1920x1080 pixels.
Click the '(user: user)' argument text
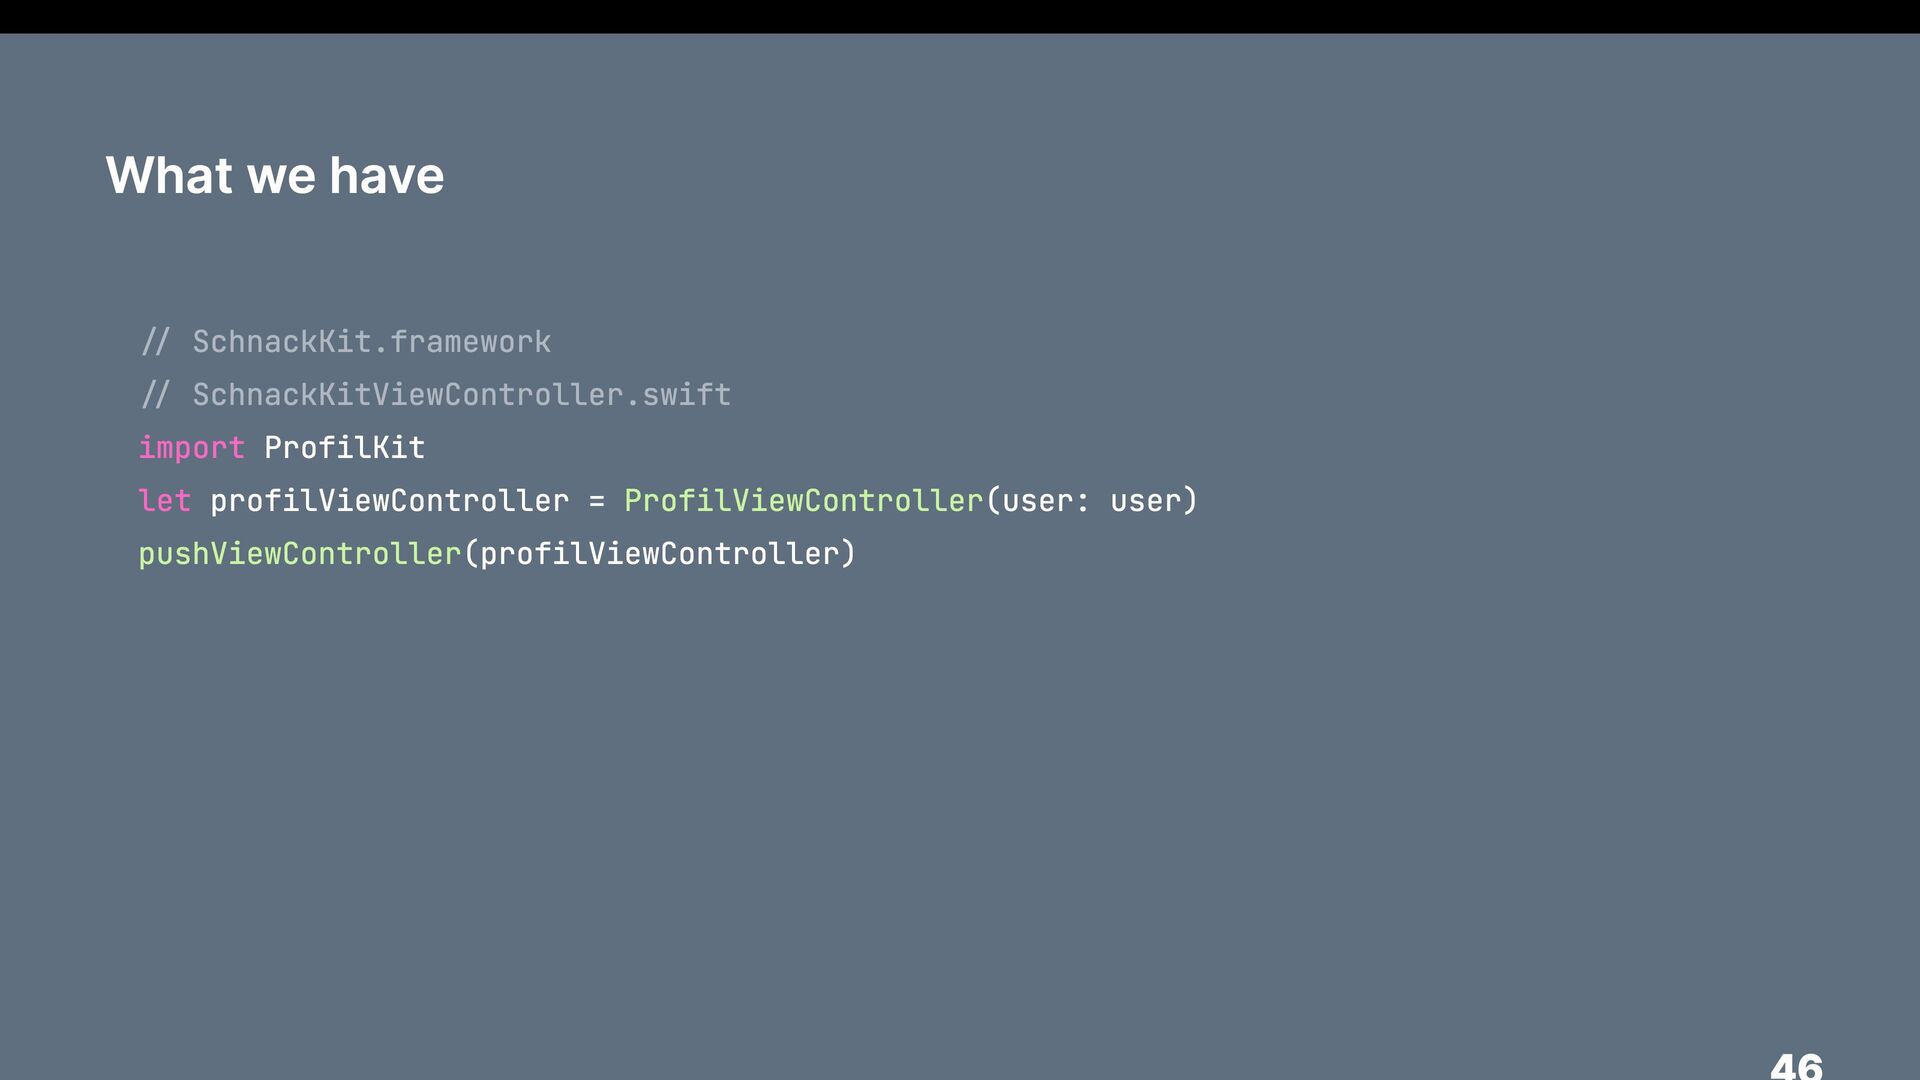tap(1092, 501)
